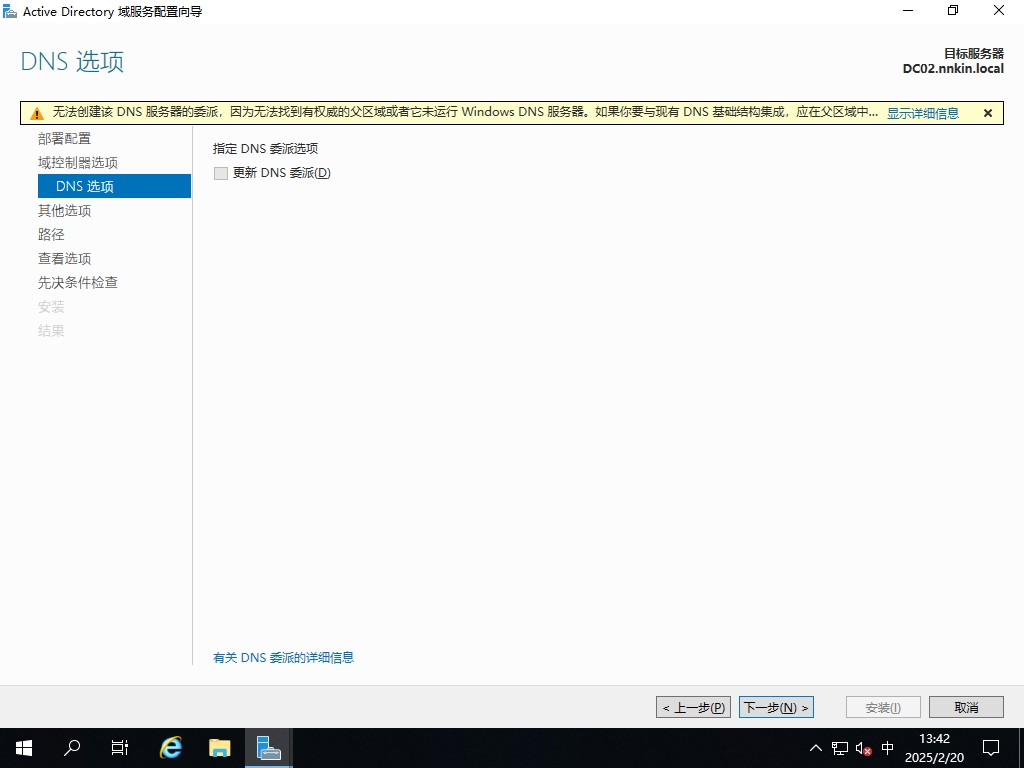Jump to 其他选项 in the sidebar
Image resolution: width=1024 pixels, height=768 pixels.
[x=64, y=210]
